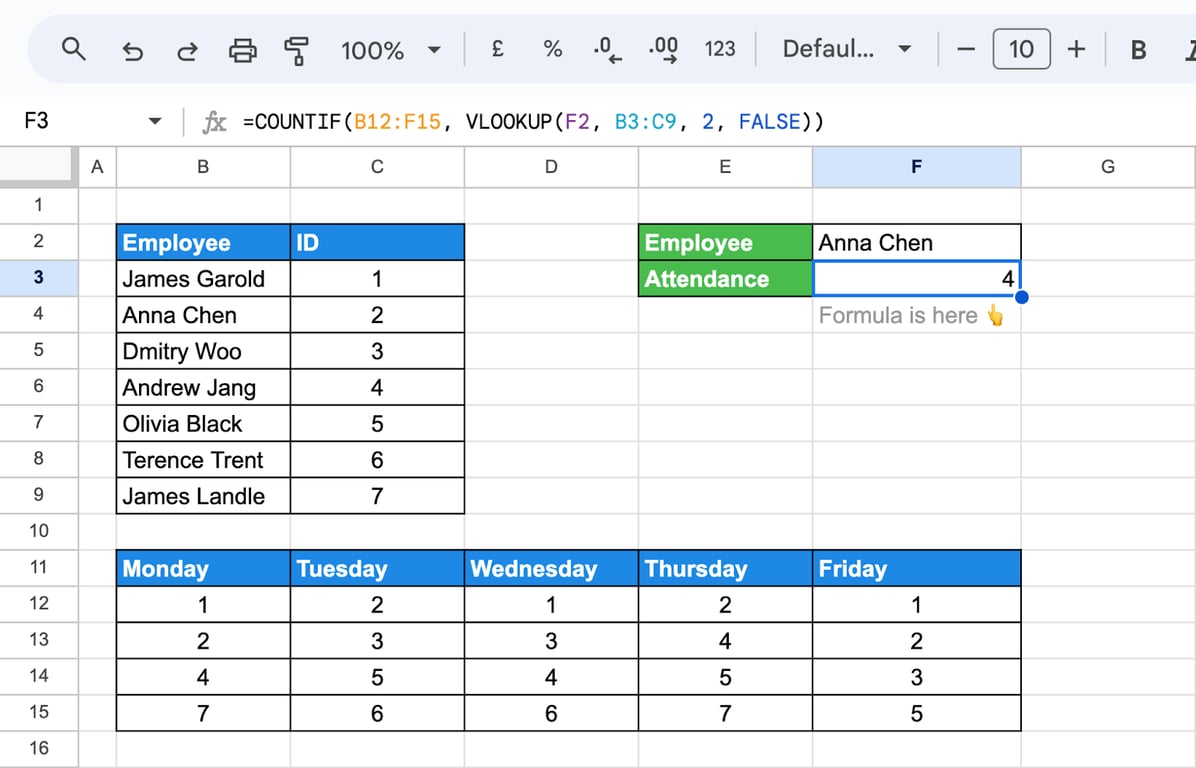This screenshot has width=1196, height=768.
Task: Click the Thursday header cell
Action: 725,568
